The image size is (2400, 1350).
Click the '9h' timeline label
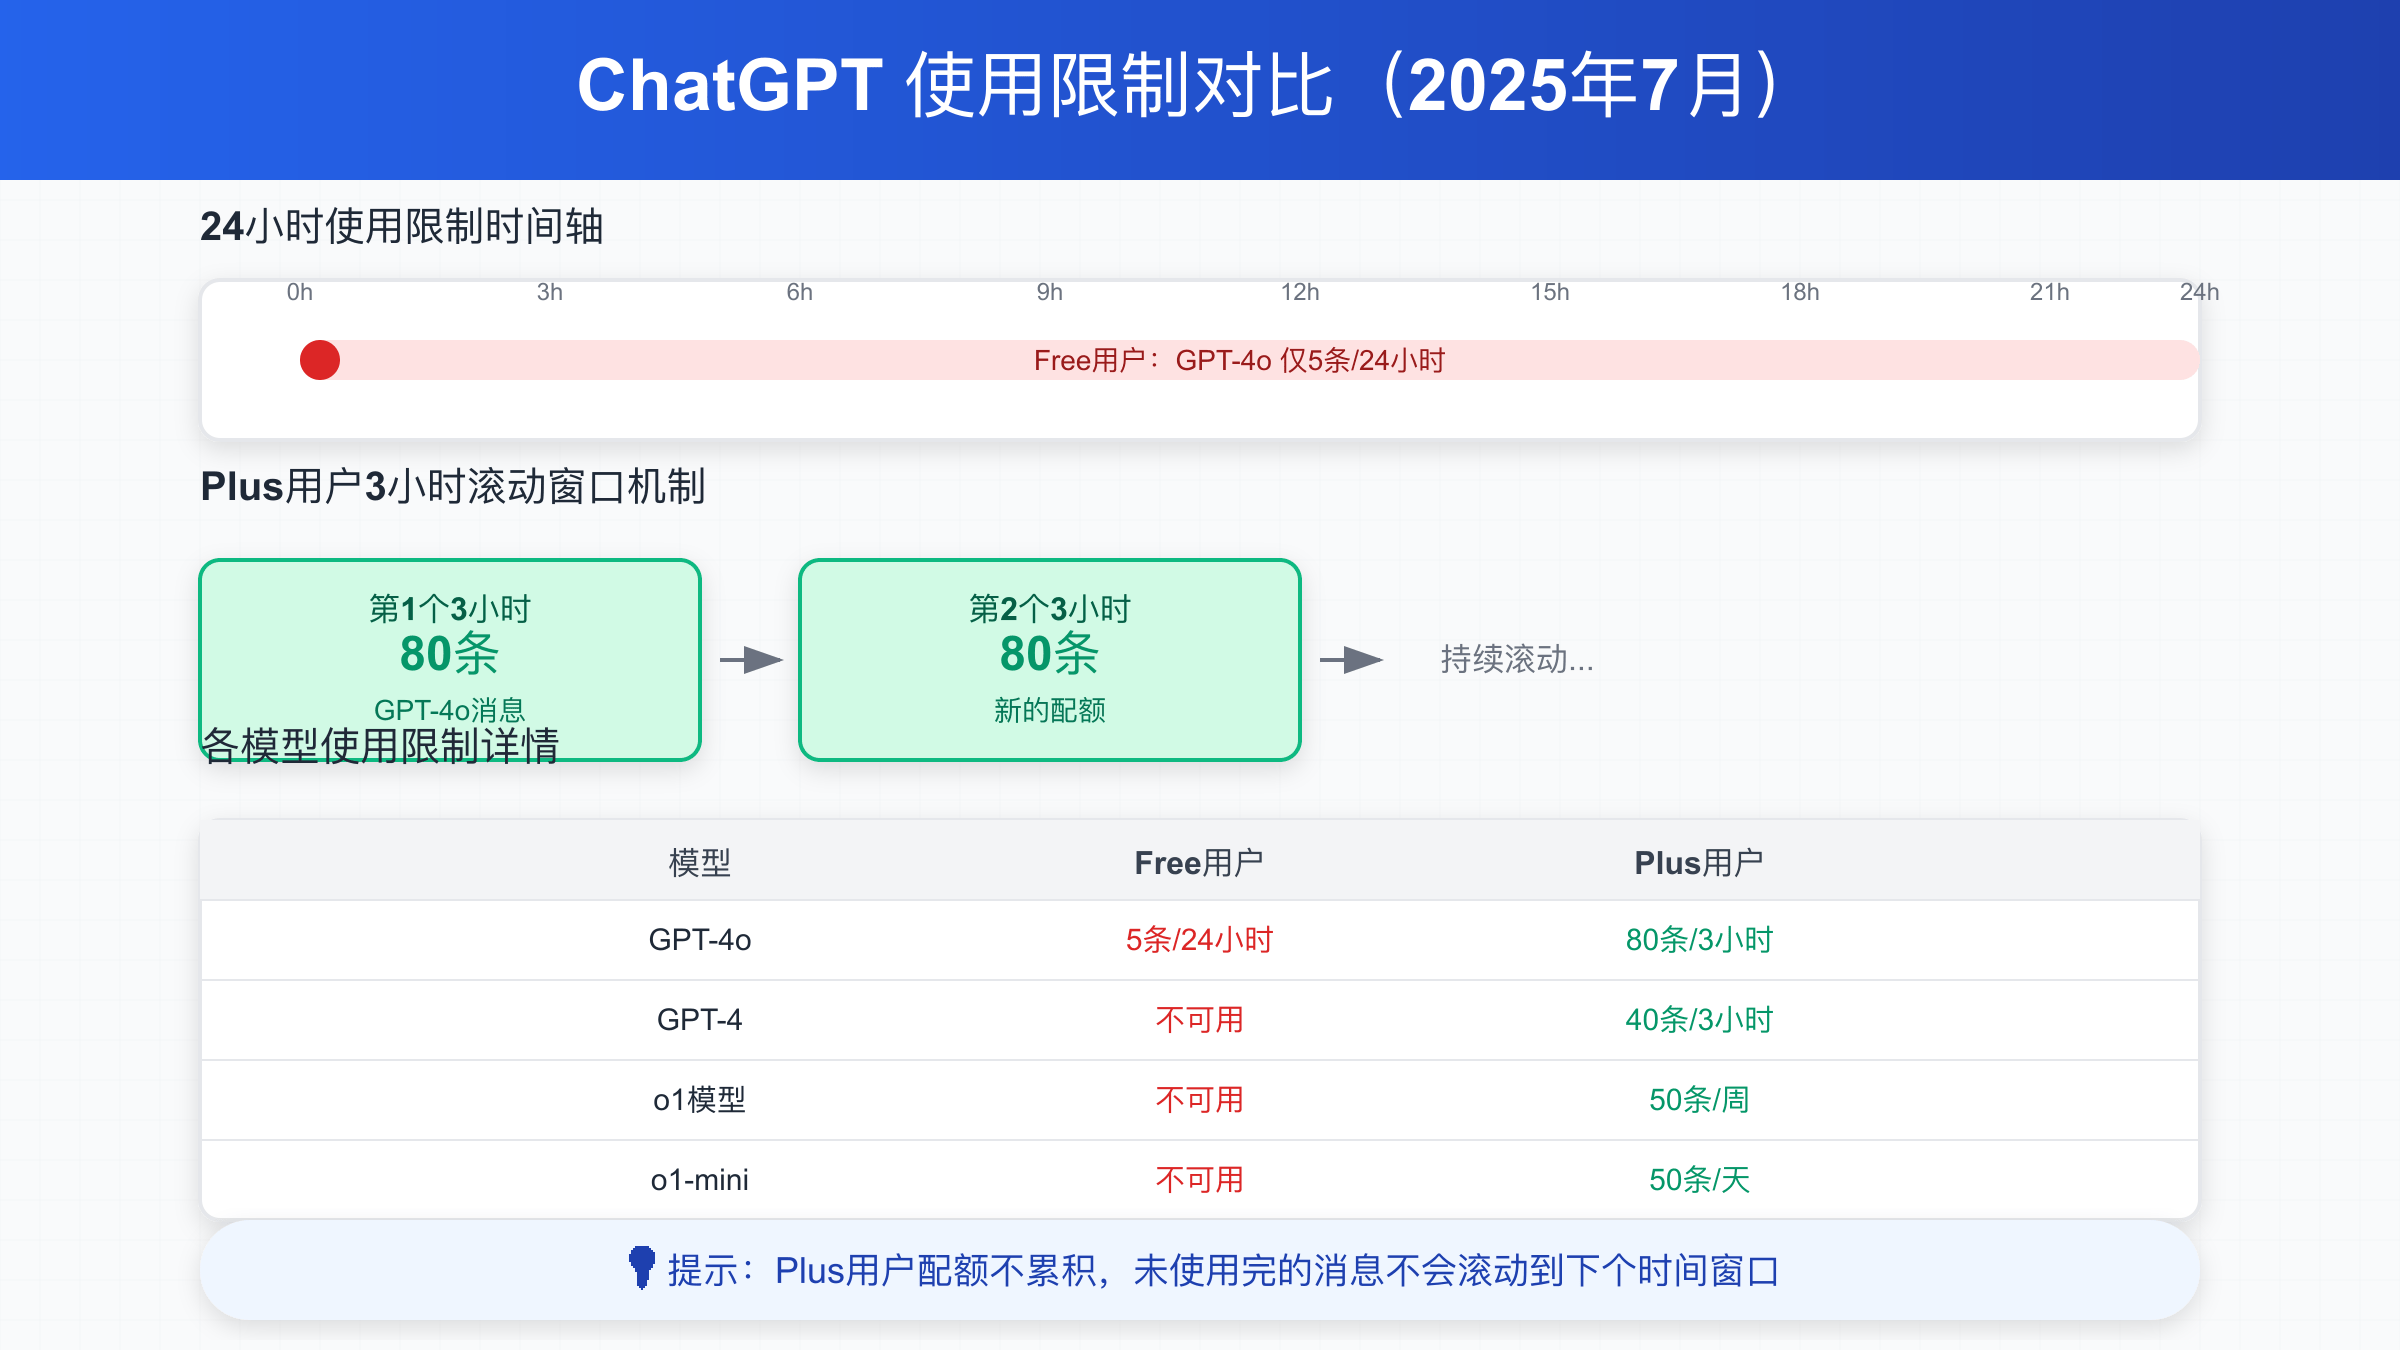pos(1050,292)
